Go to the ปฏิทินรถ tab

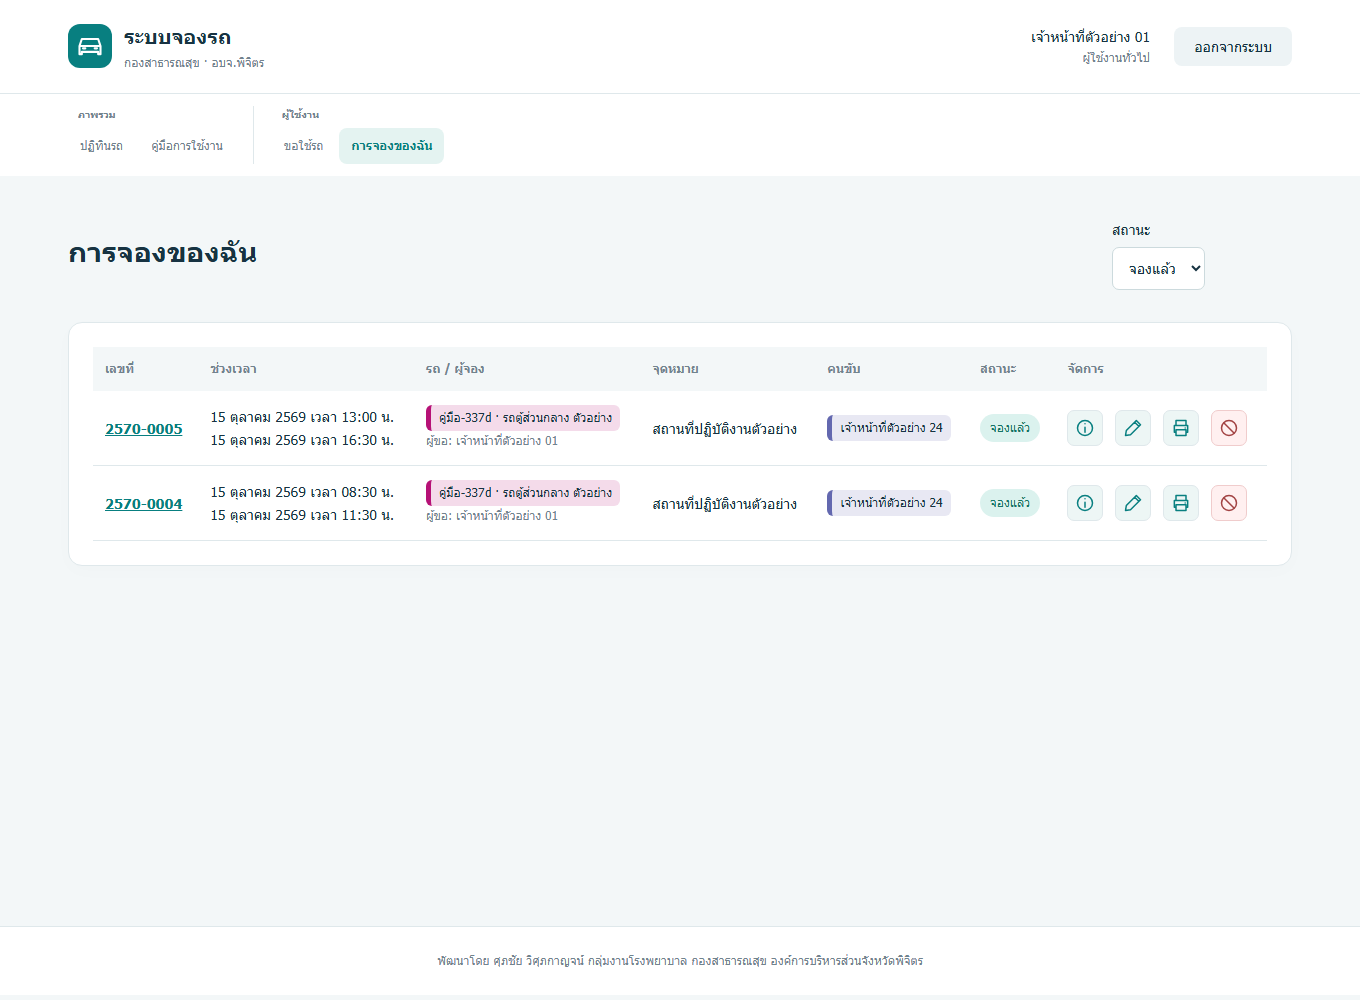click(x=101, y=146)
